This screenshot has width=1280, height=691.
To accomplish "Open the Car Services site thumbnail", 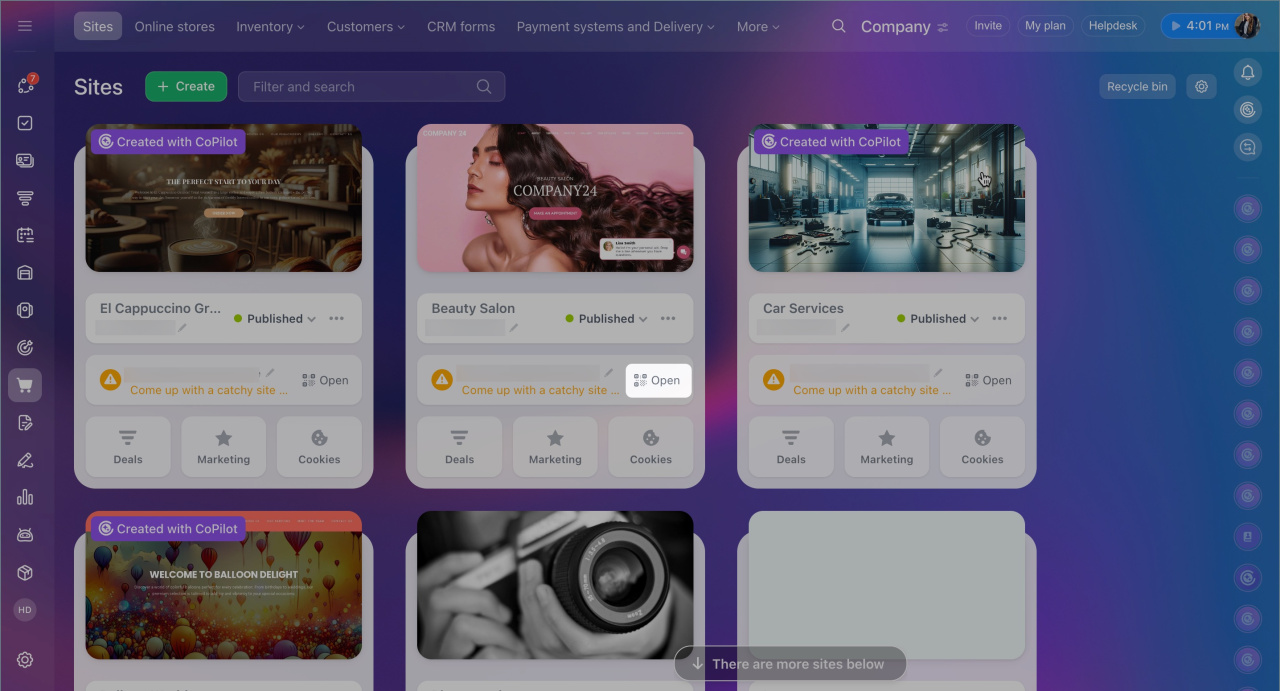I will tap(886, 198).
